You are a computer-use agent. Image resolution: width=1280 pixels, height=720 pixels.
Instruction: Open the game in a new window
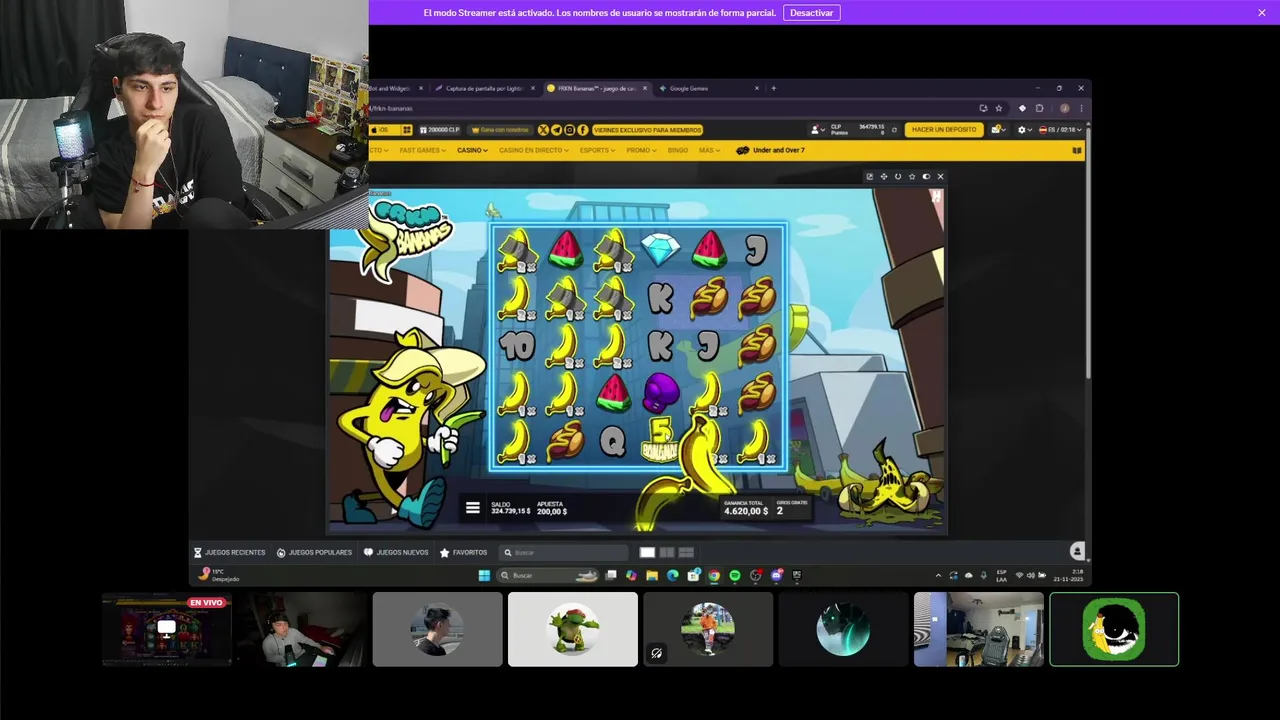click(x=870, y=177)
